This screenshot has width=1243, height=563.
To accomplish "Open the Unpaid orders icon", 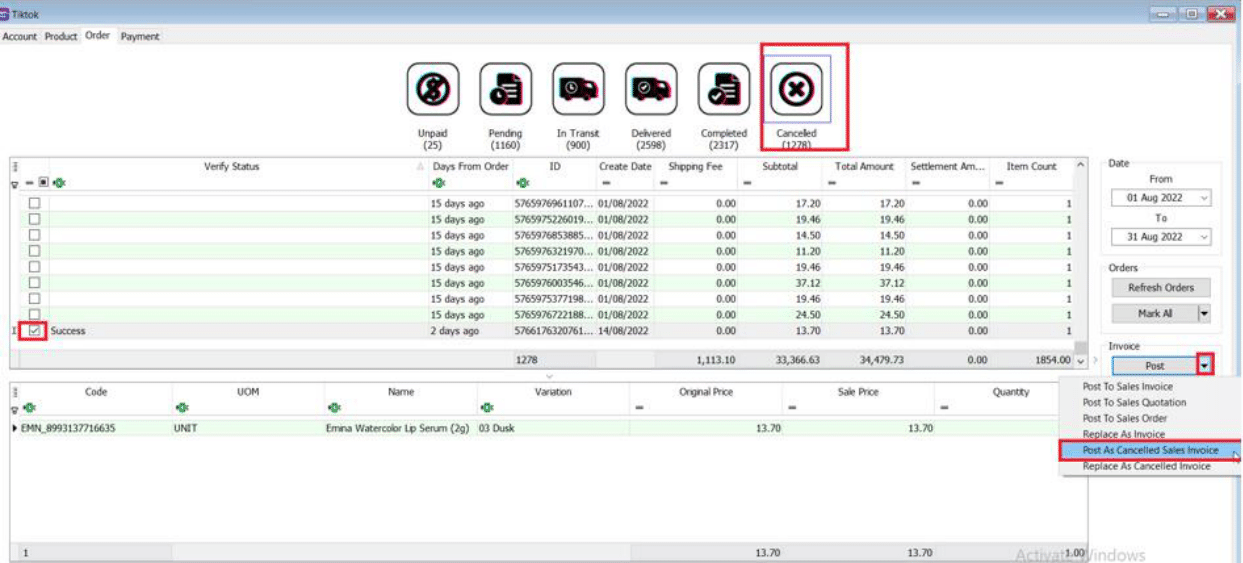I will point(432,89).
